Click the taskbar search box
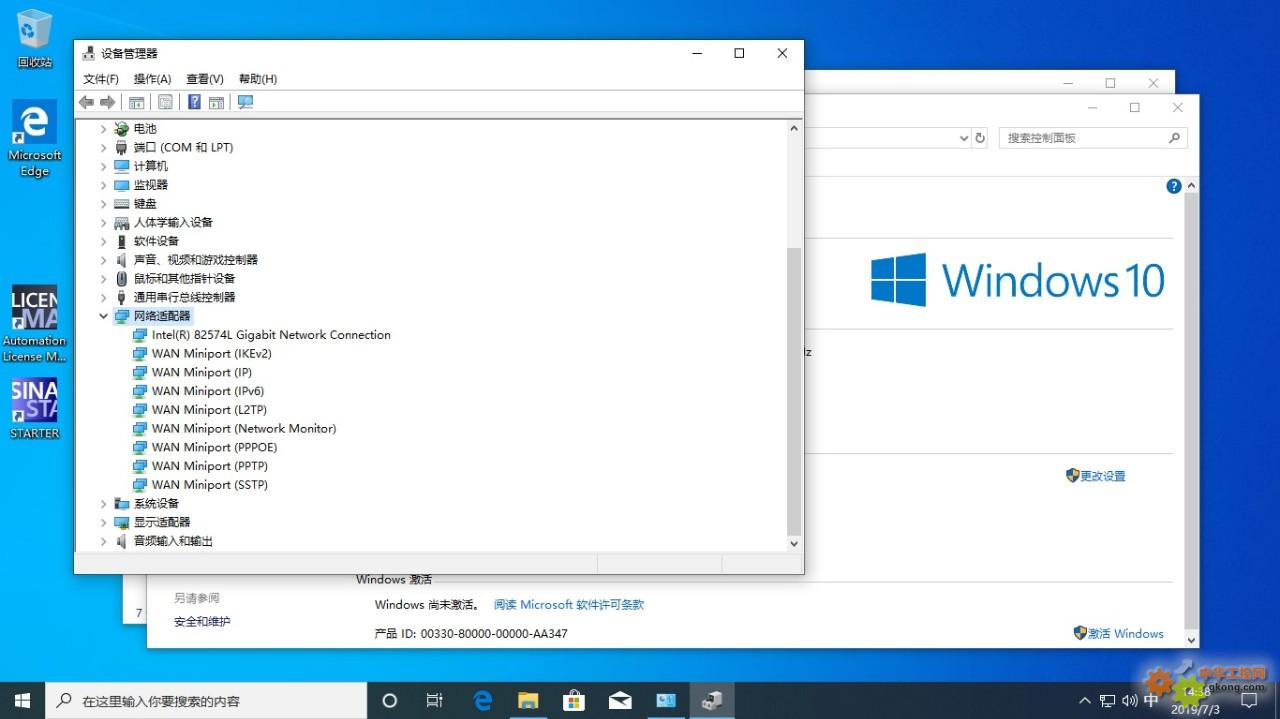The height and width of the screenshot is (719, 1280). pyautogui.click(x=207, y=701)
